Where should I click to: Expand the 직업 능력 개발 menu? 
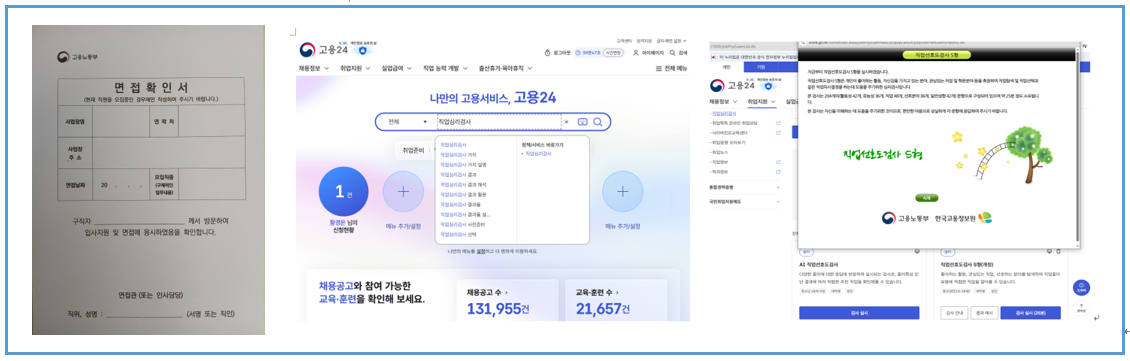445,68
